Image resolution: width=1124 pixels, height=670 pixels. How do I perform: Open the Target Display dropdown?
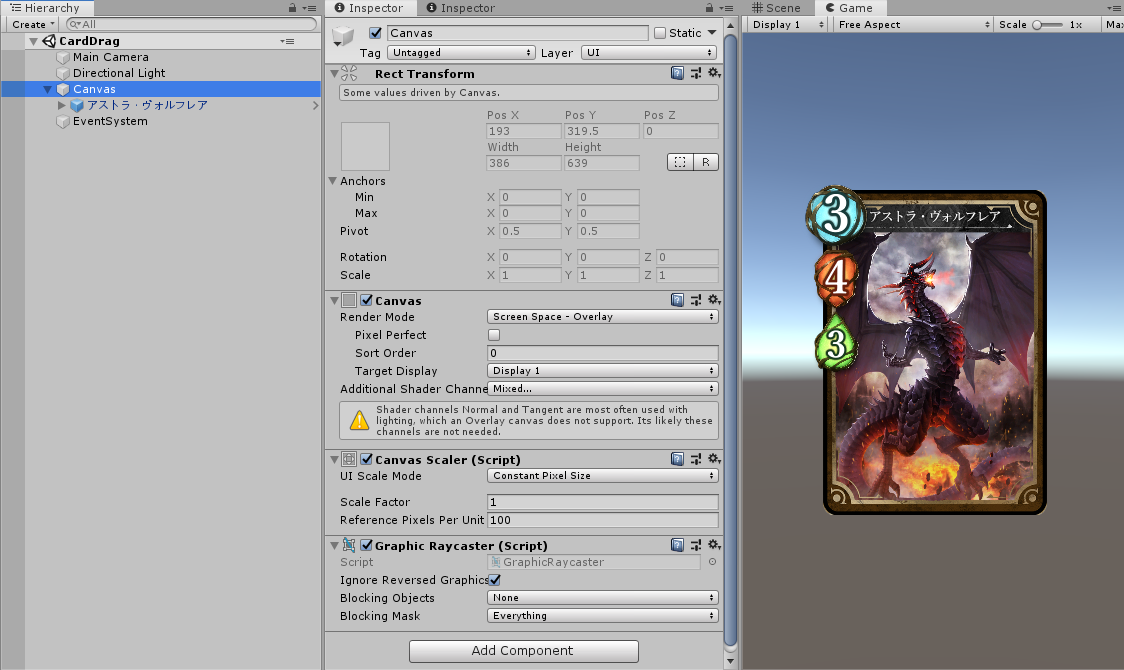[603, 370]
